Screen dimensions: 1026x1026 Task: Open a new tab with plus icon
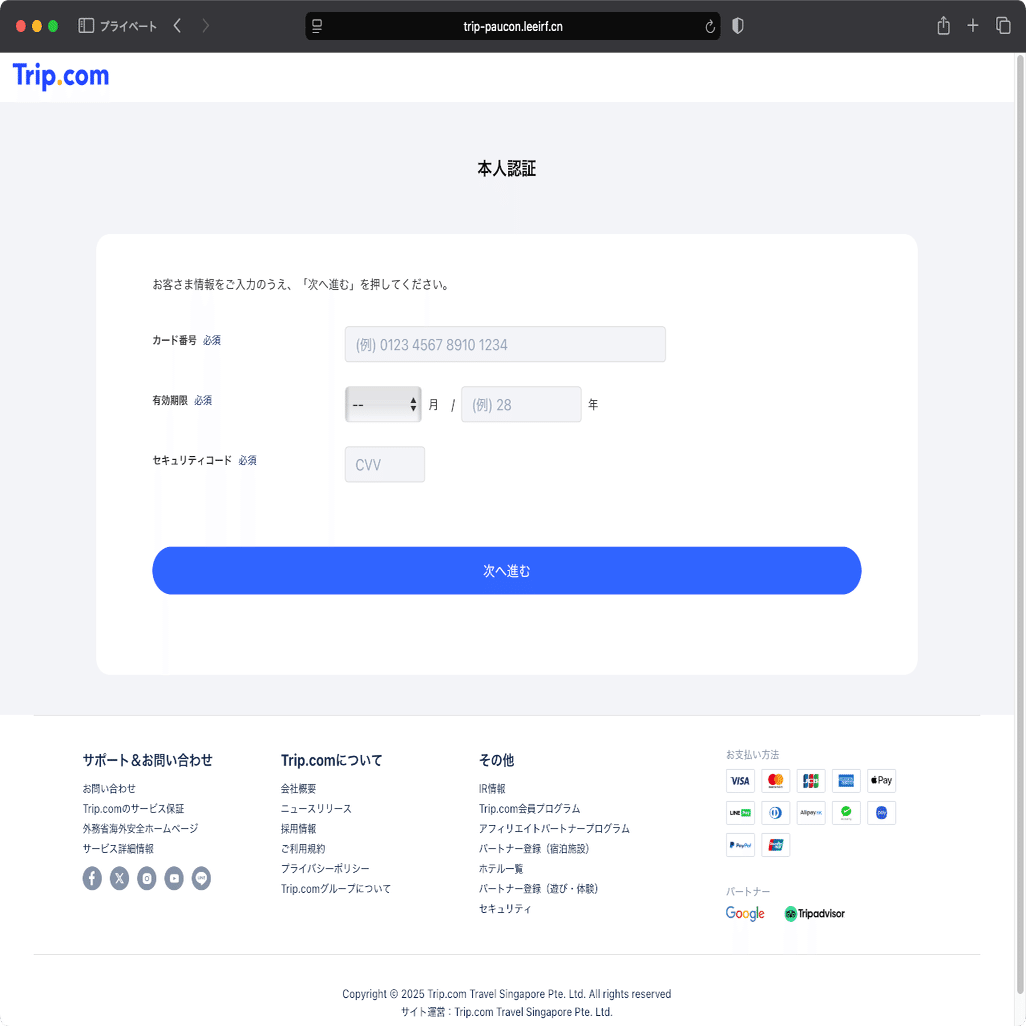(973, 26)
